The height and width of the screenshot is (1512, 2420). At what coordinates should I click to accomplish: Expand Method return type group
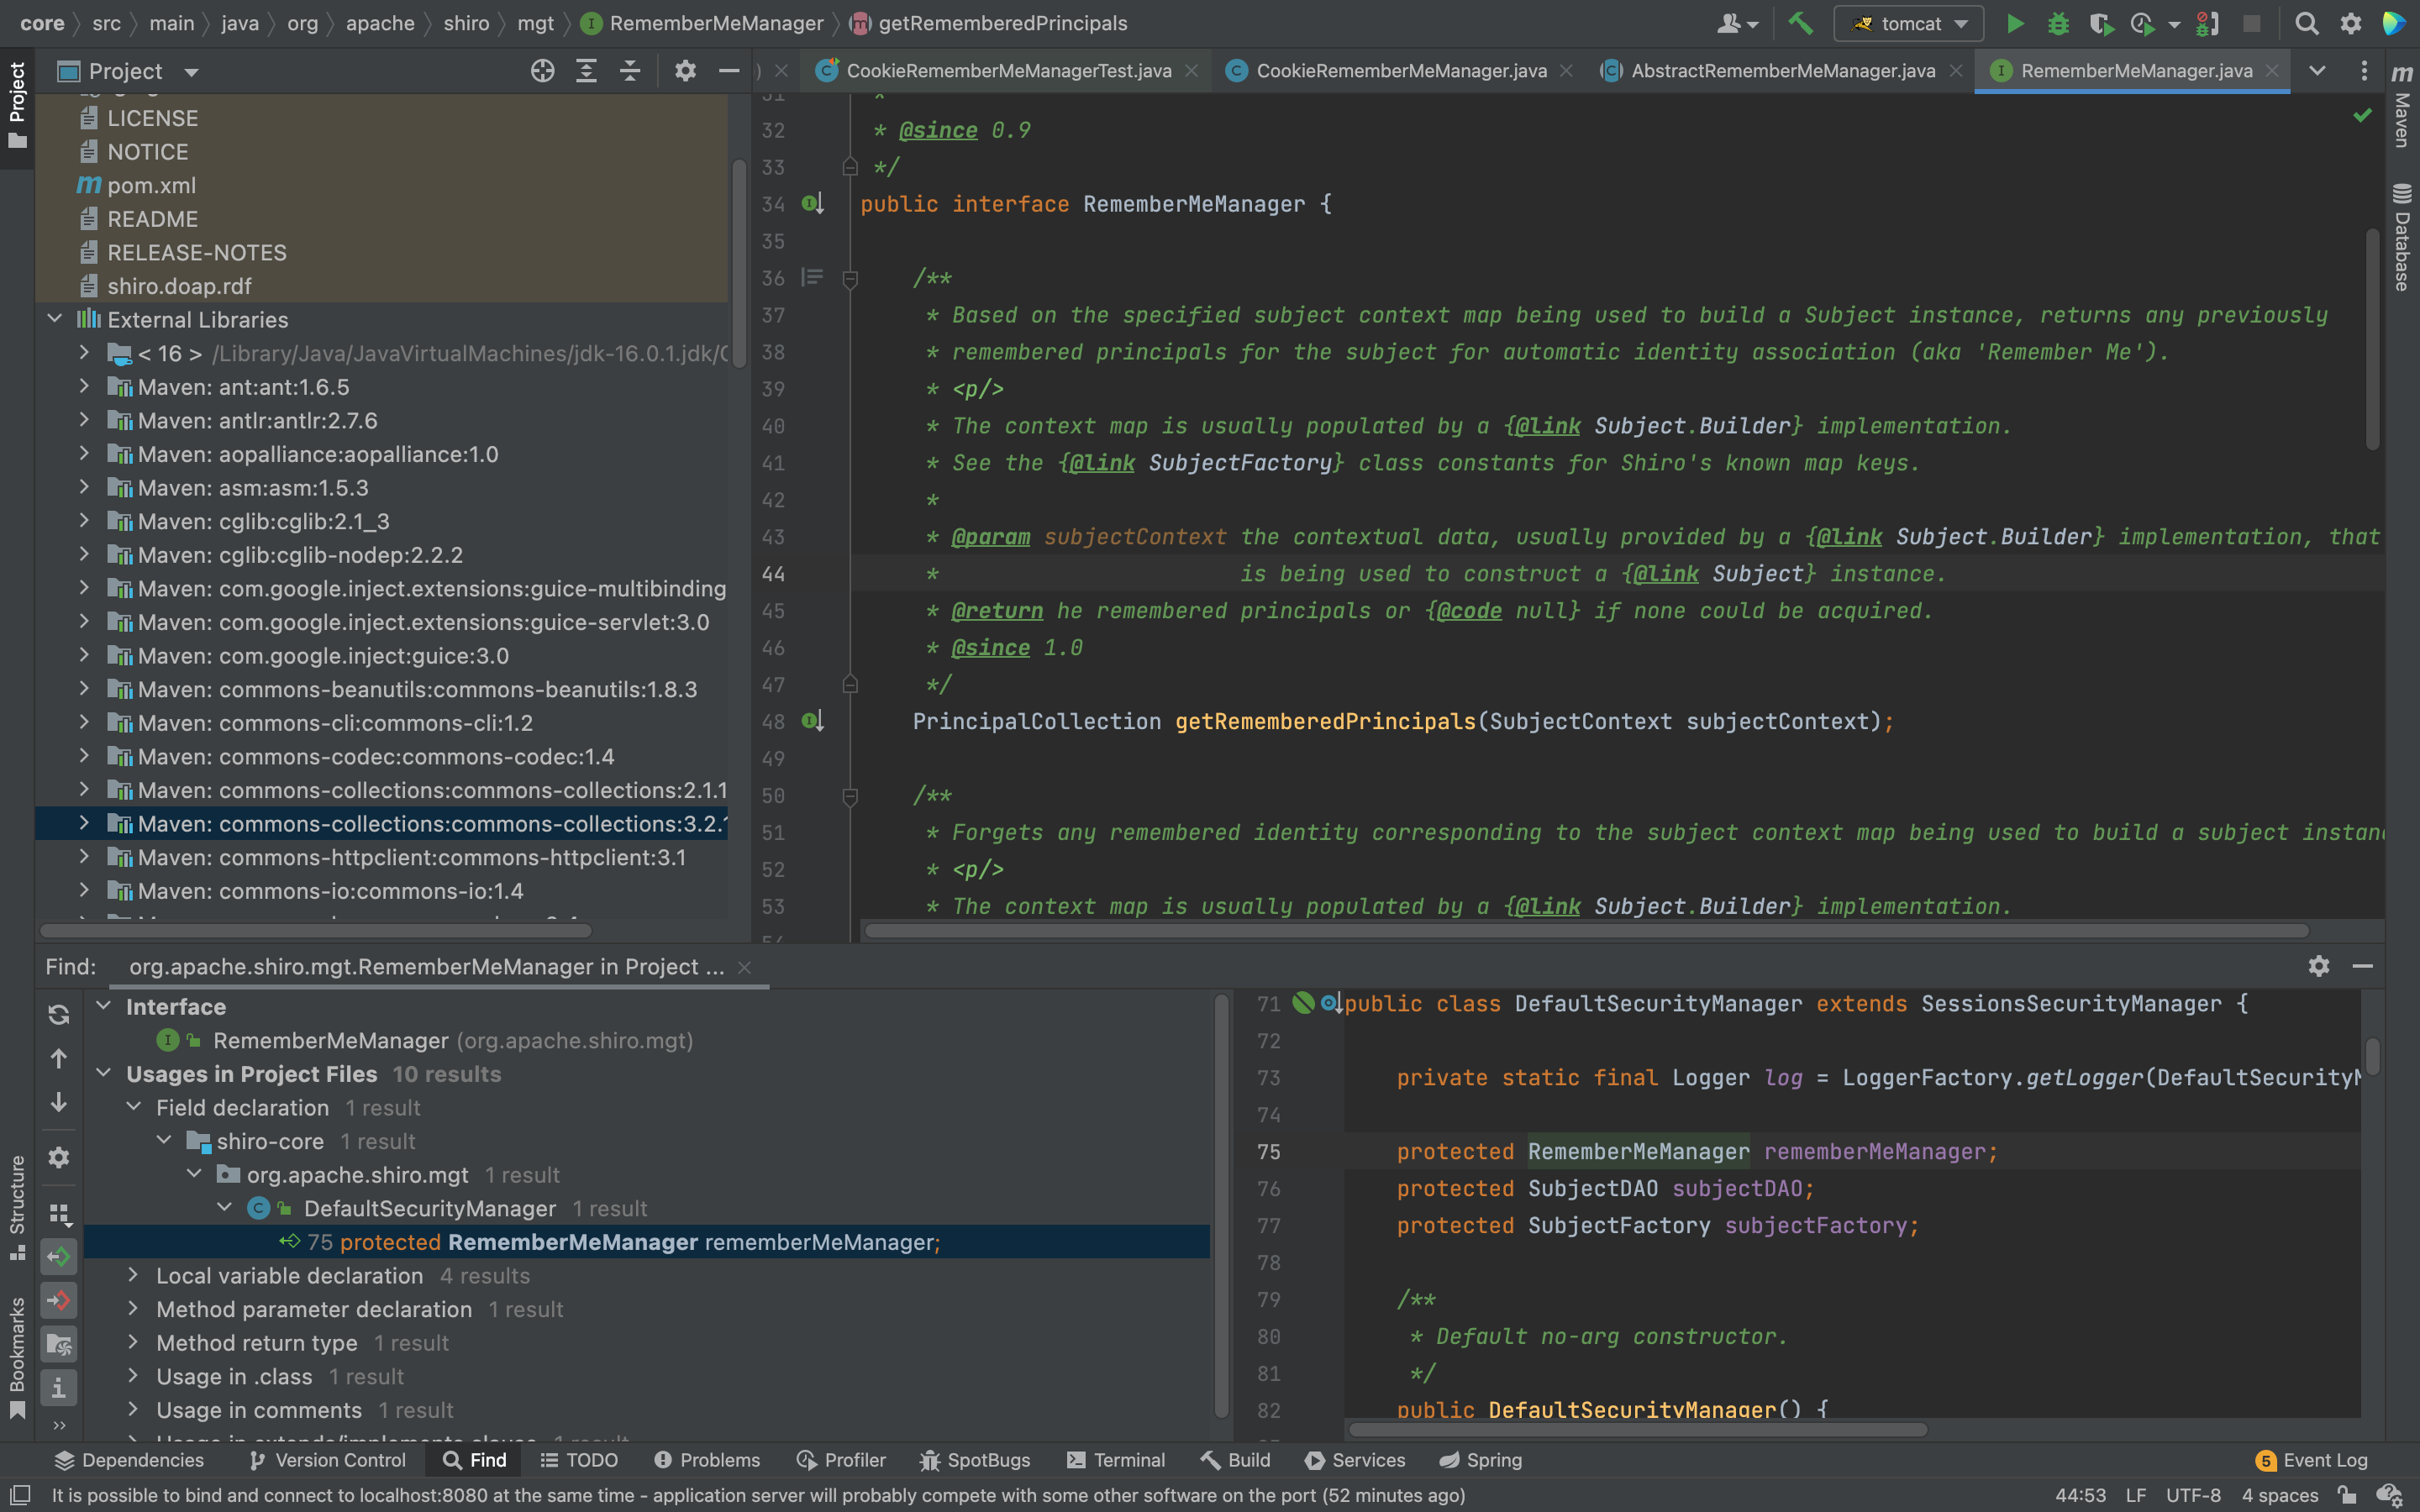pyautogui.click(x=133, y=1342)
